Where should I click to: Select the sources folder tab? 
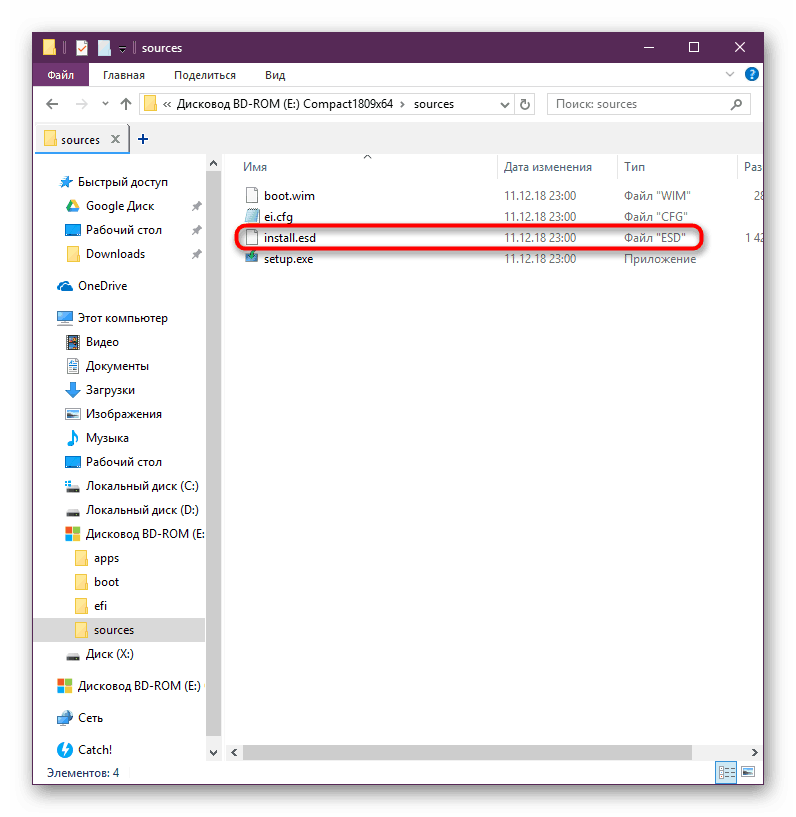[x=80, y=140]
